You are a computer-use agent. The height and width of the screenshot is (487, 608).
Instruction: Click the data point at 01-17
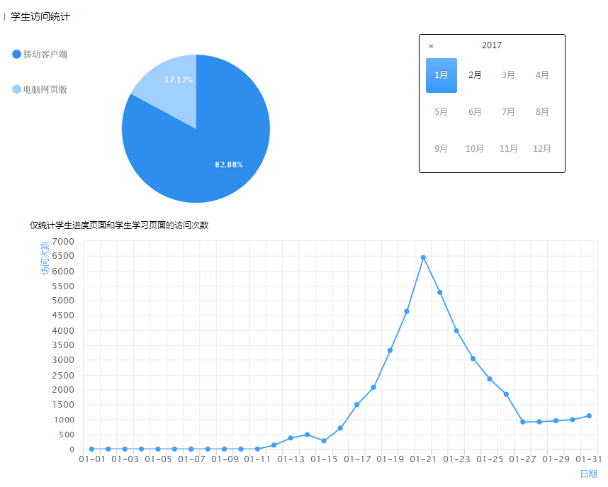pyautogui.click(x=357, y=405)
